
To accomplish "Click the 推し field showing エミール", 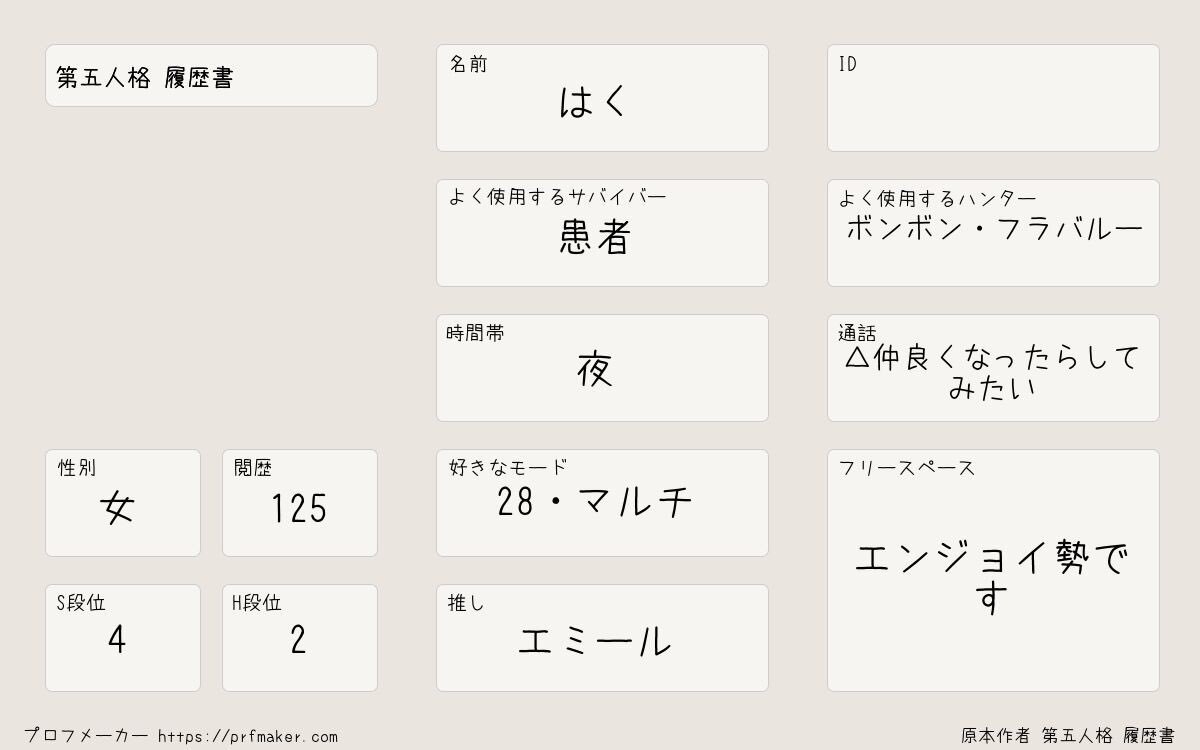I will [602, 638].
